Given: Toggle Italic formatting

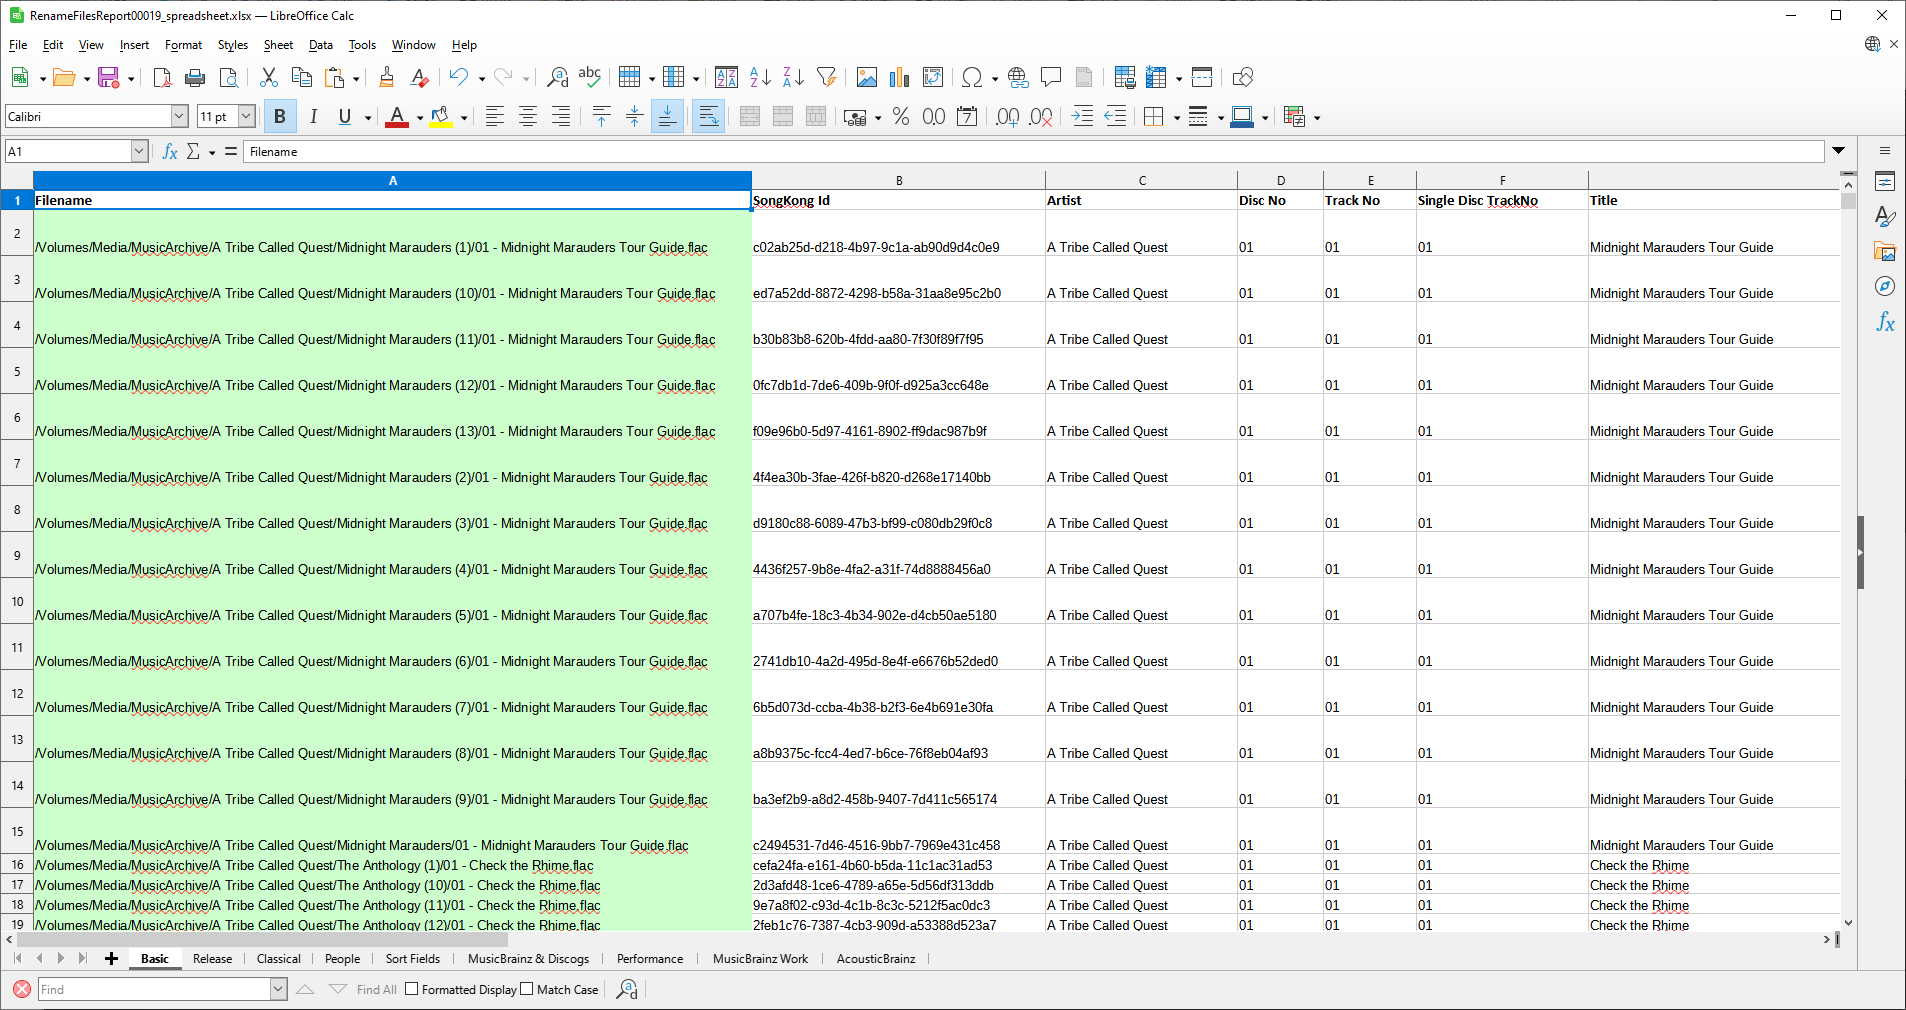Looking at the screenshot, I should click(x=313, y=117).
